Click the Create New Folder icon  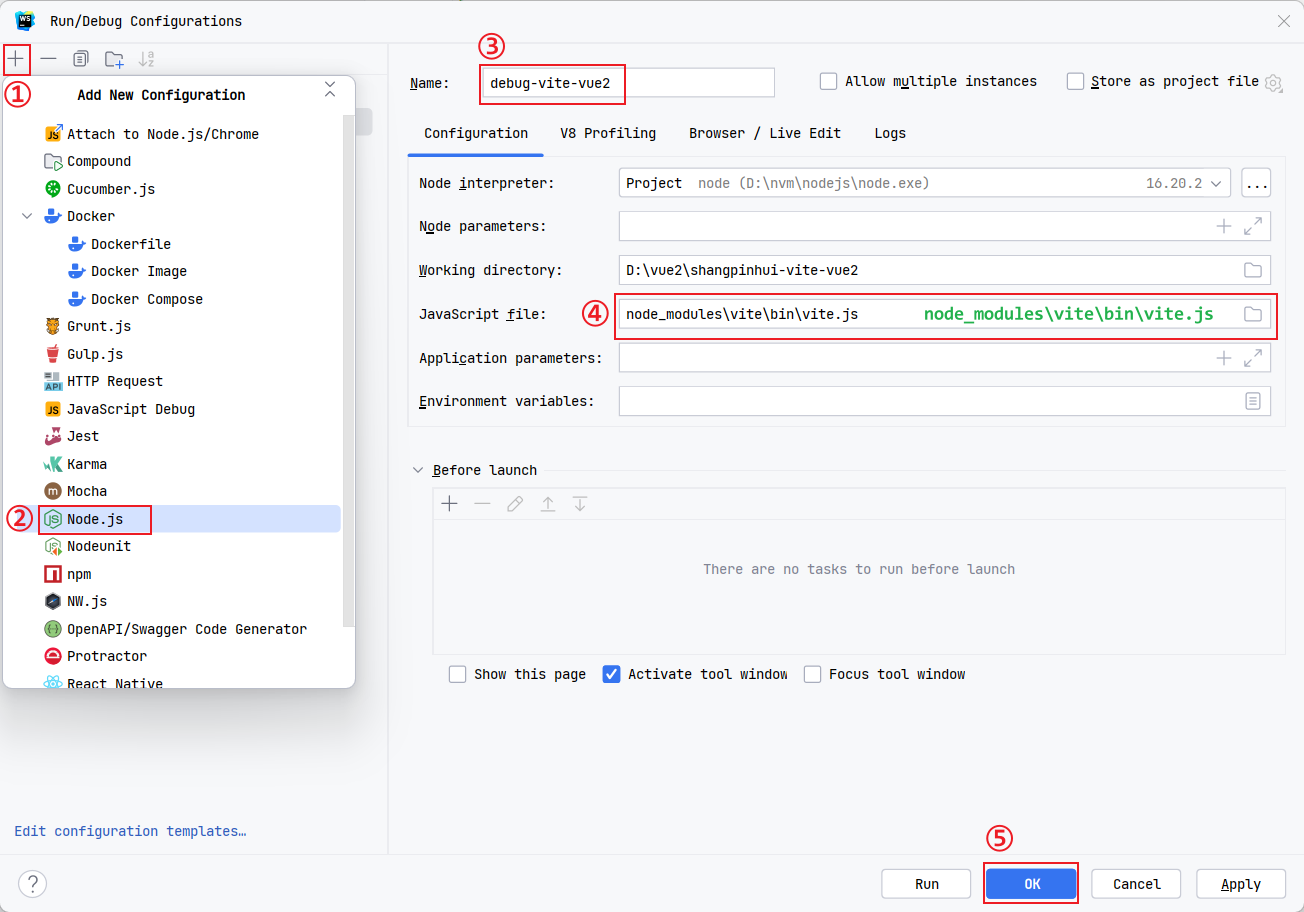coord(114,59)
